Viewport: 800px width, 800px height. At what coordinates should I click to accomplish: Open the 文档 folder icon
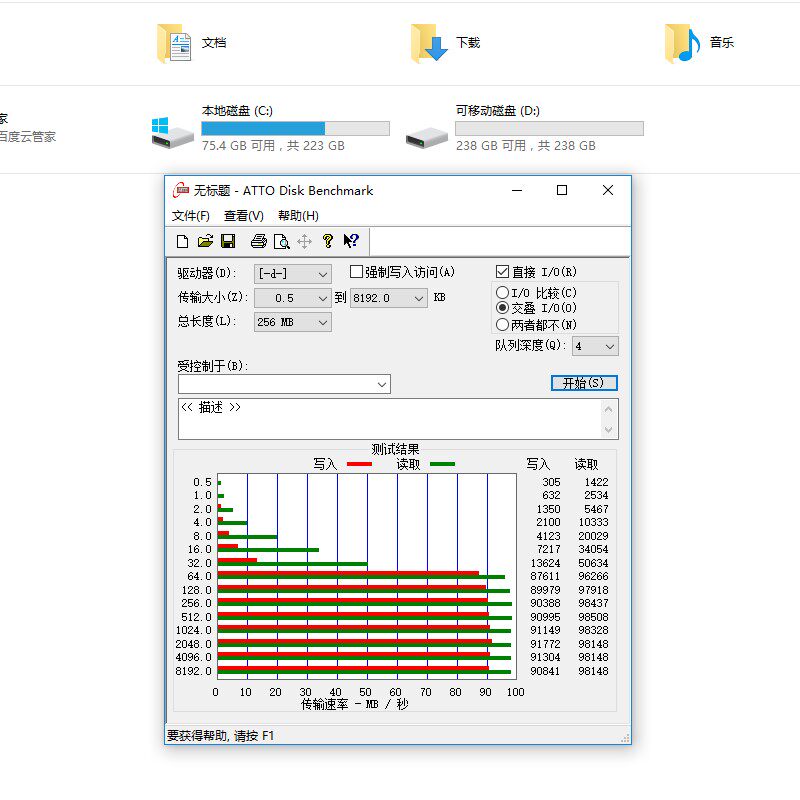coord(174,44)
